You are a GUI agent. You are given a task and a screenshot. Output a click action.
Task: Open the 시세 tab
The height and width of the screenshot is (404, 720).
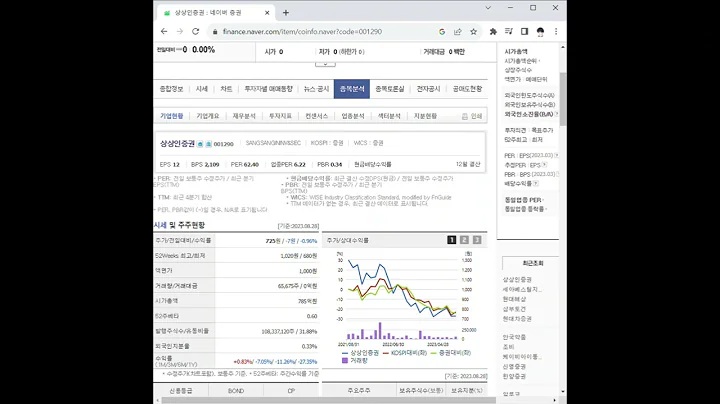pos(202,89)
